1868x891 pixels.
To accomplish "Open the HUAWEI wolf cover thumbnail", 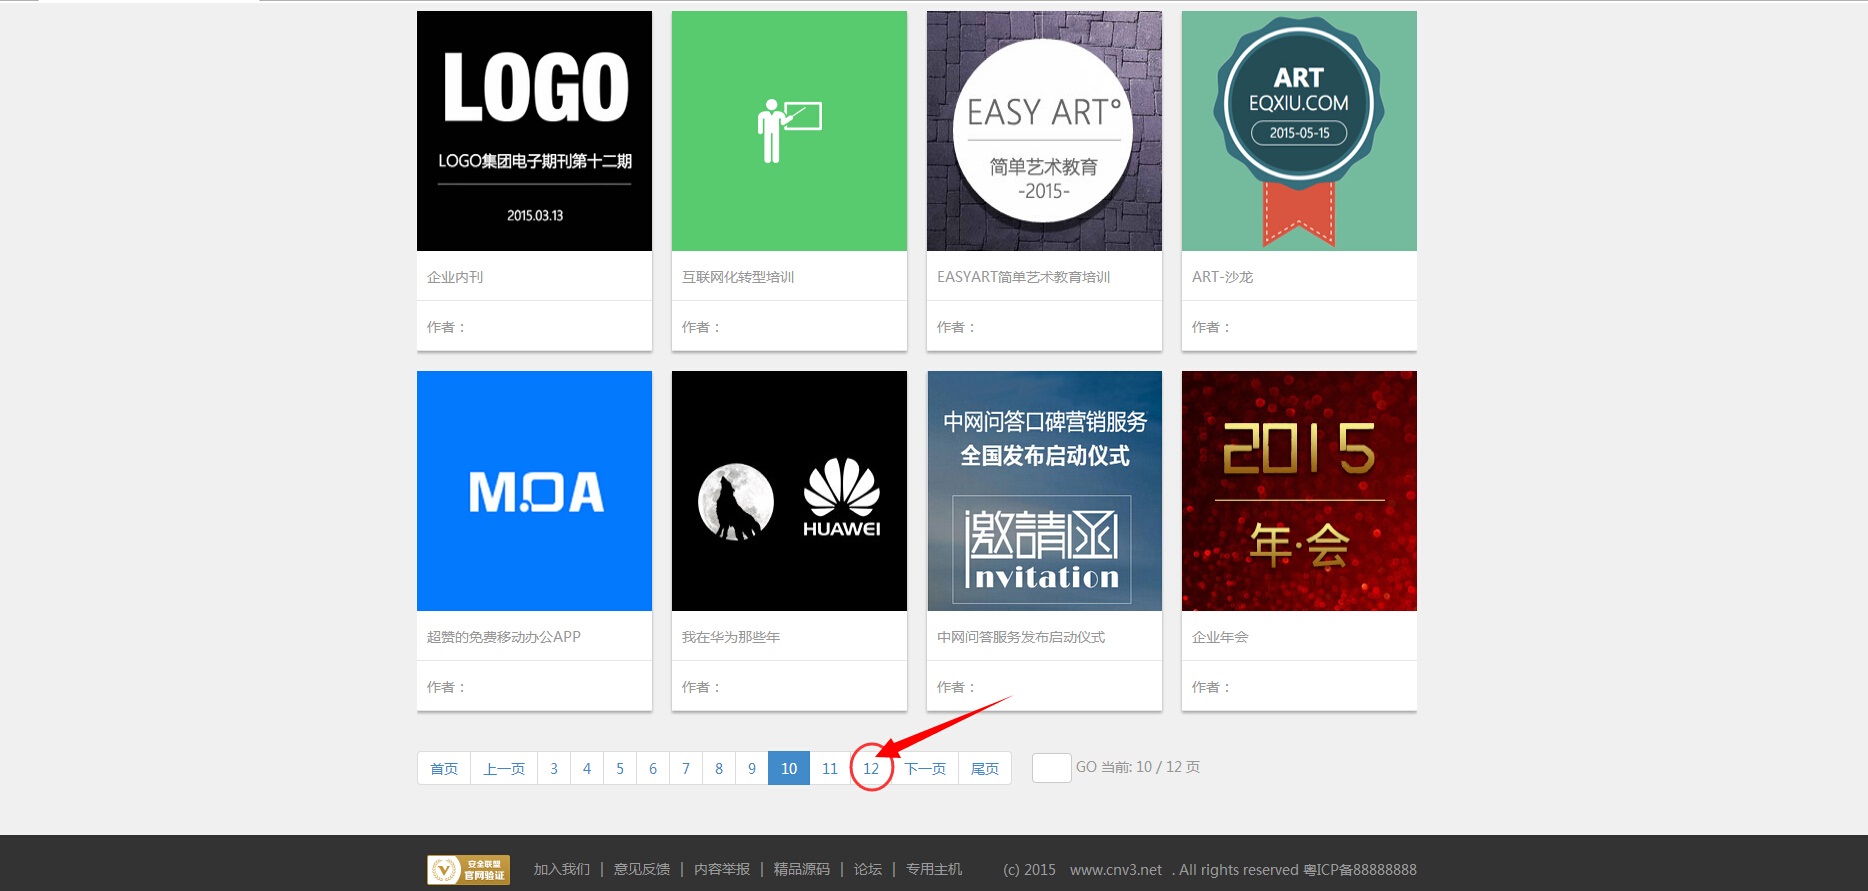I will 789,491.
